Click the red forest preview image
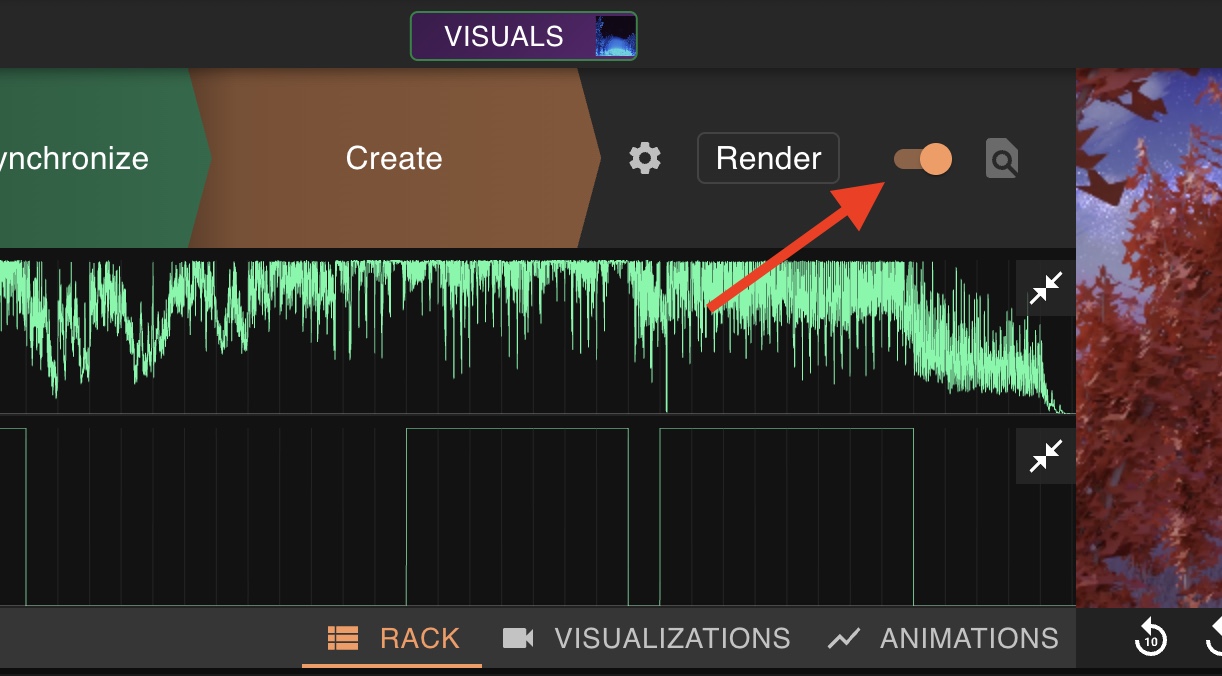Viewport: 1222px width, 676px height. [x=1149, y=337]
